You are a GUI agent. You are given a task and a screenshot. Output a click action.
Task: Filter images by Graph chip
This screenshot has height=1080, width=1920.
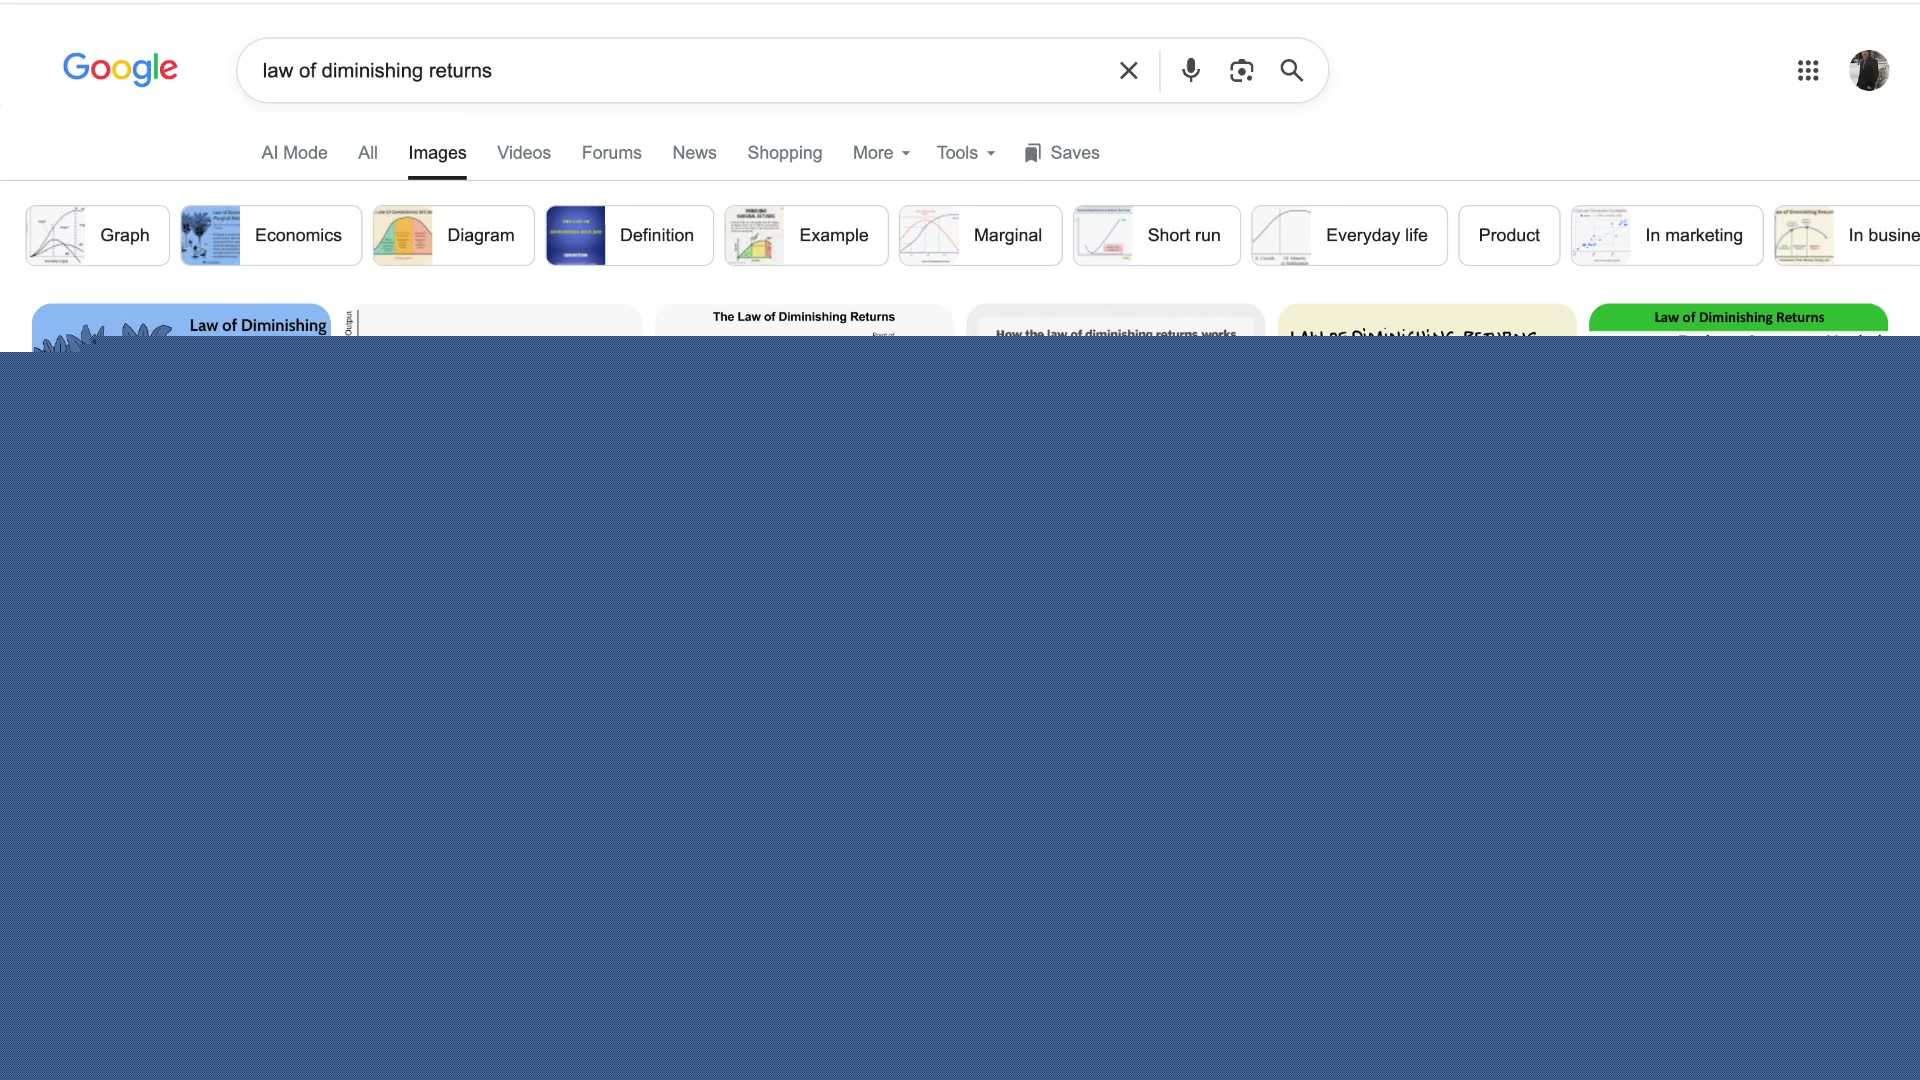(97, 236)
